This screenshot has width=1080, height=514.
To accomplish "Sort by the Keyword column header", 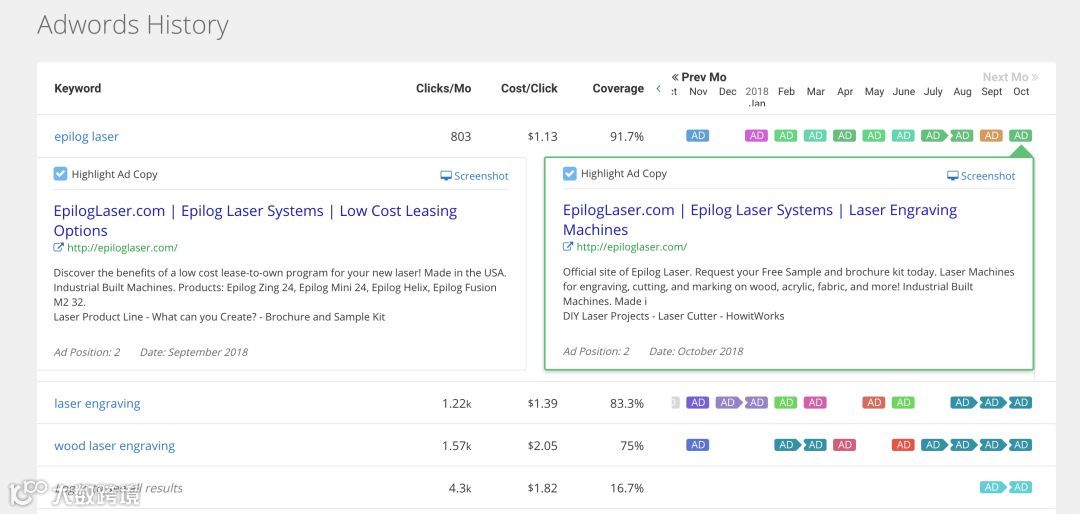I will (77, 88).
